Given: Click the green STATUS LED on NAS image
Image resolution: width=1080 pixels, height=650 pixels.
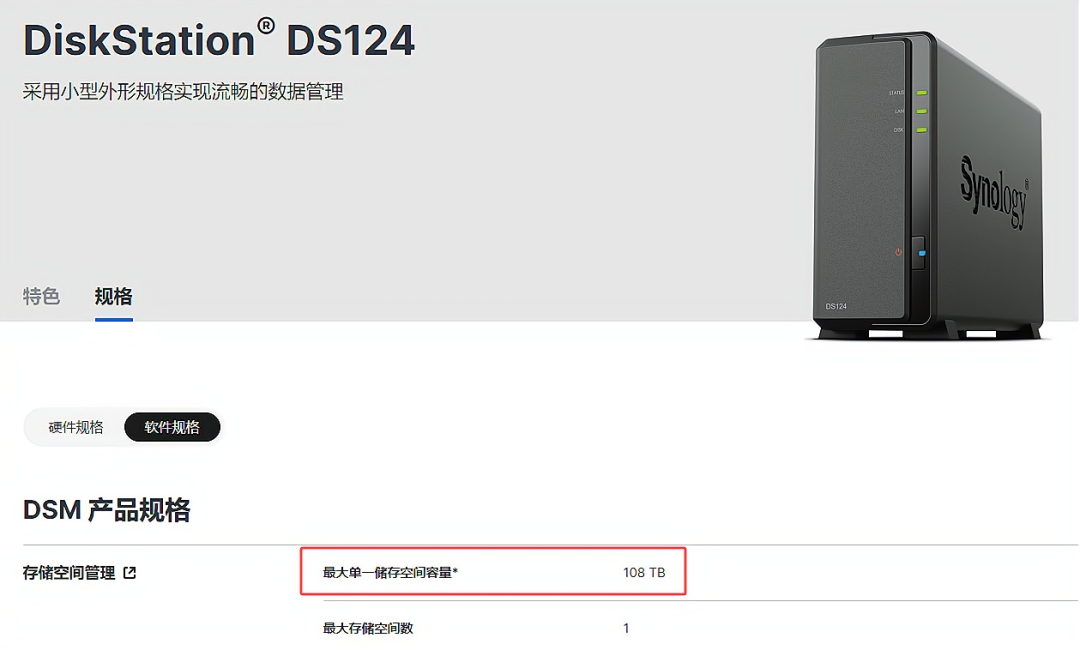Looking at the screenshot, I should [x=922, y=92].
